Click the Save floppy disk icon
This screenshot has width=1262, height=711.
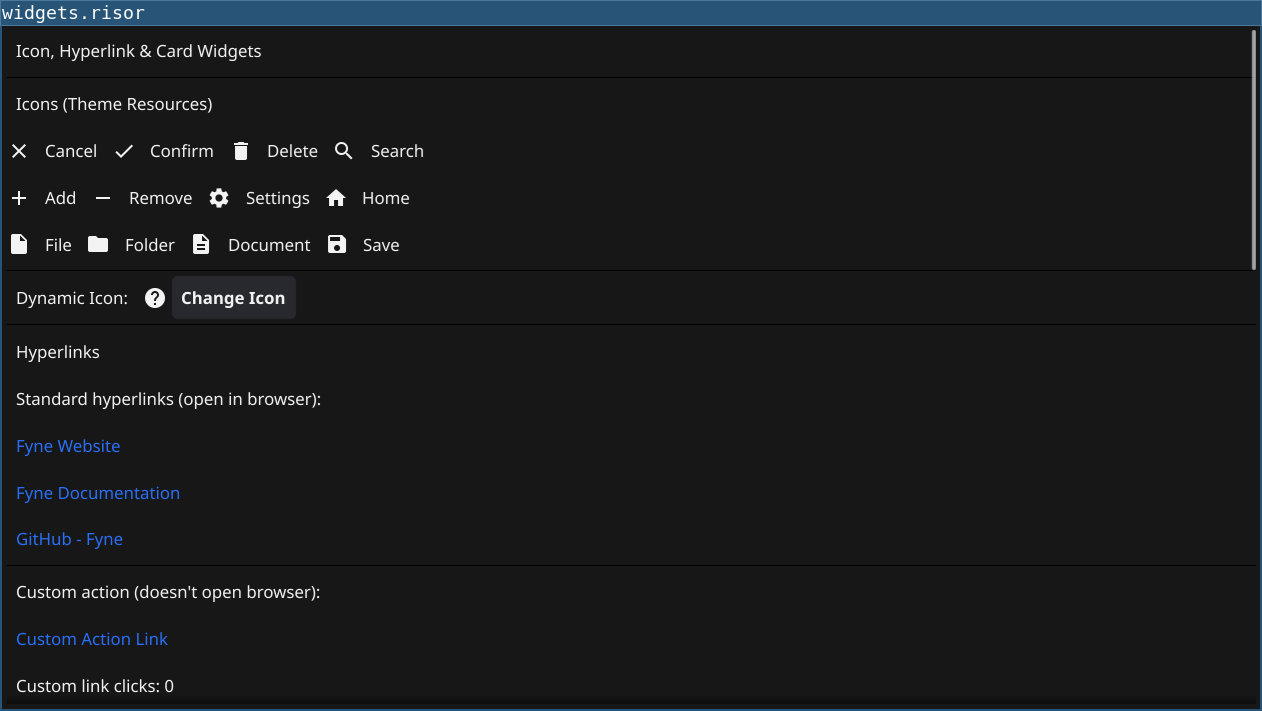coord(337,244)
